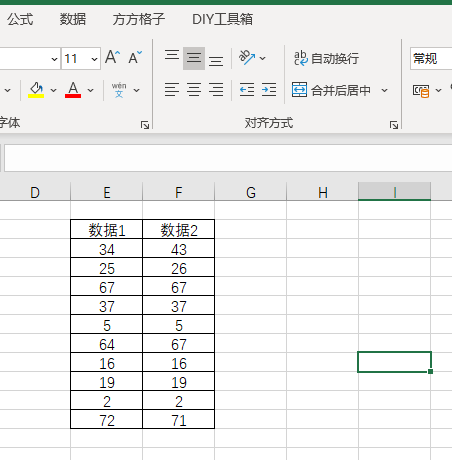
Task: Click the accounting number format icon
Action: 421,90
